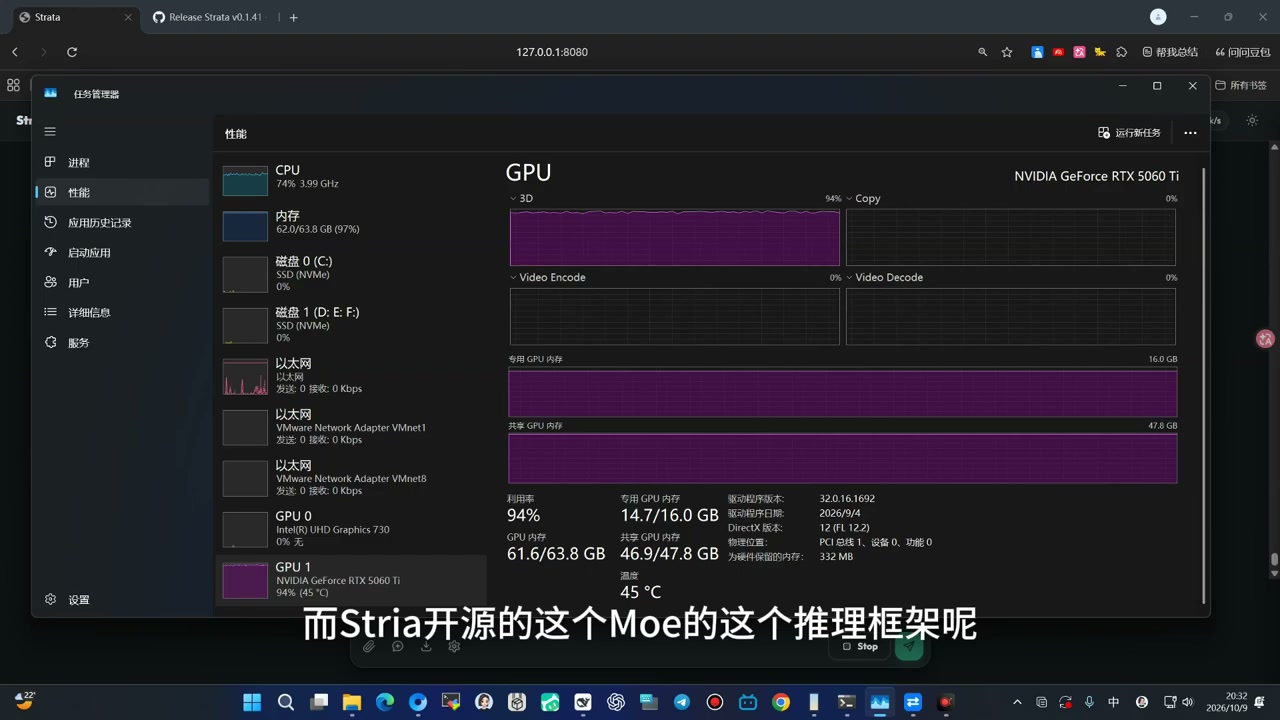Select the 内存 memory performance item
Image resolution: width=1280 pixels, height=720 pixels.
pos(351,224)
